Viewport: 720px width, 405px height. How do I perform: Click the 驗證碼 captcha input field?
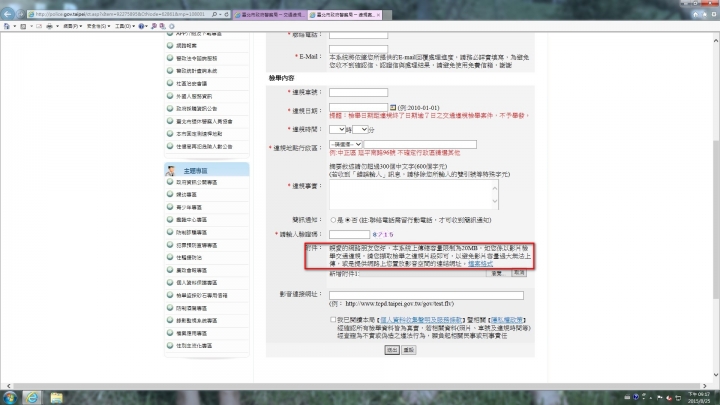pos(349,234)
